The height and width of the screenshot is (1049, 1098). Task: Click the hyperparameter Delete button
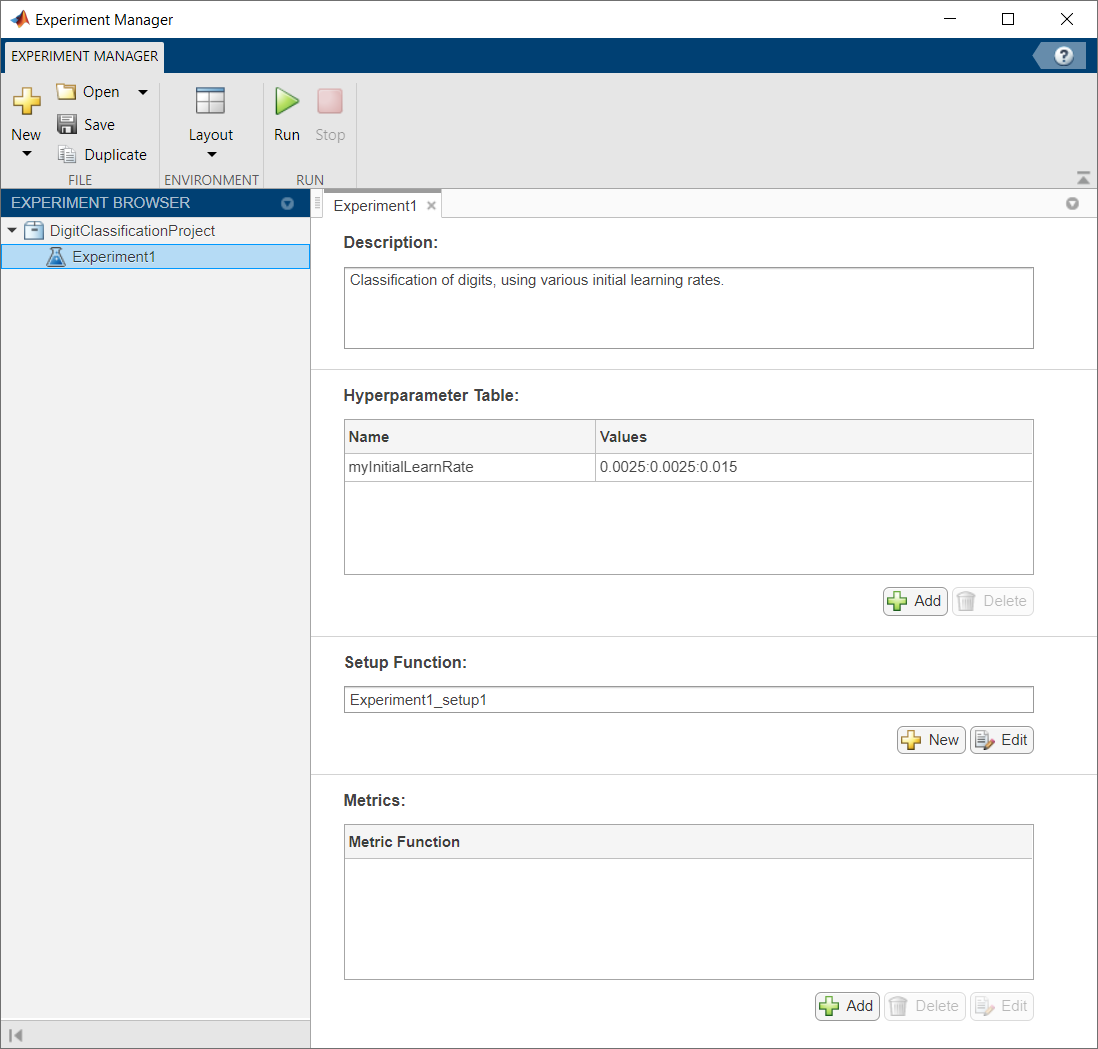[x=992, y=601]
